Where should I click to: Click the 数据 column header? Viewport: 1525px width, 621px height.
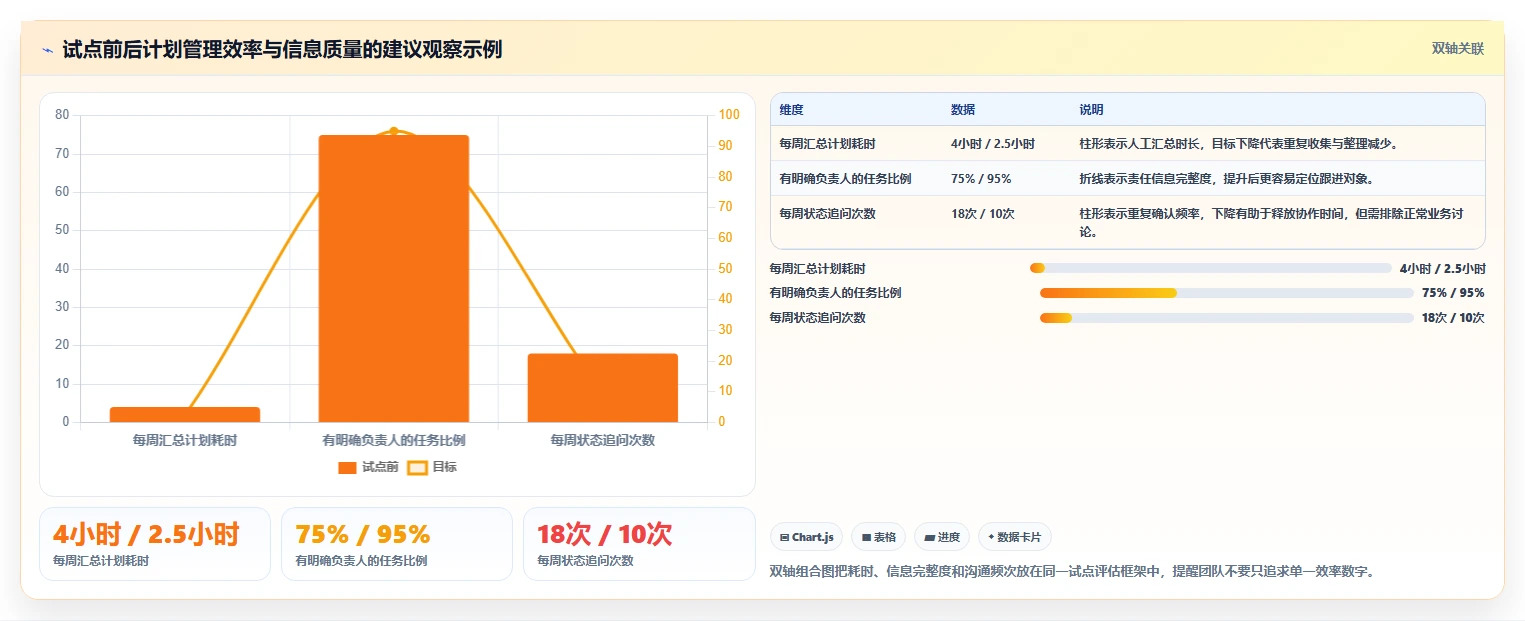[963, 110]
